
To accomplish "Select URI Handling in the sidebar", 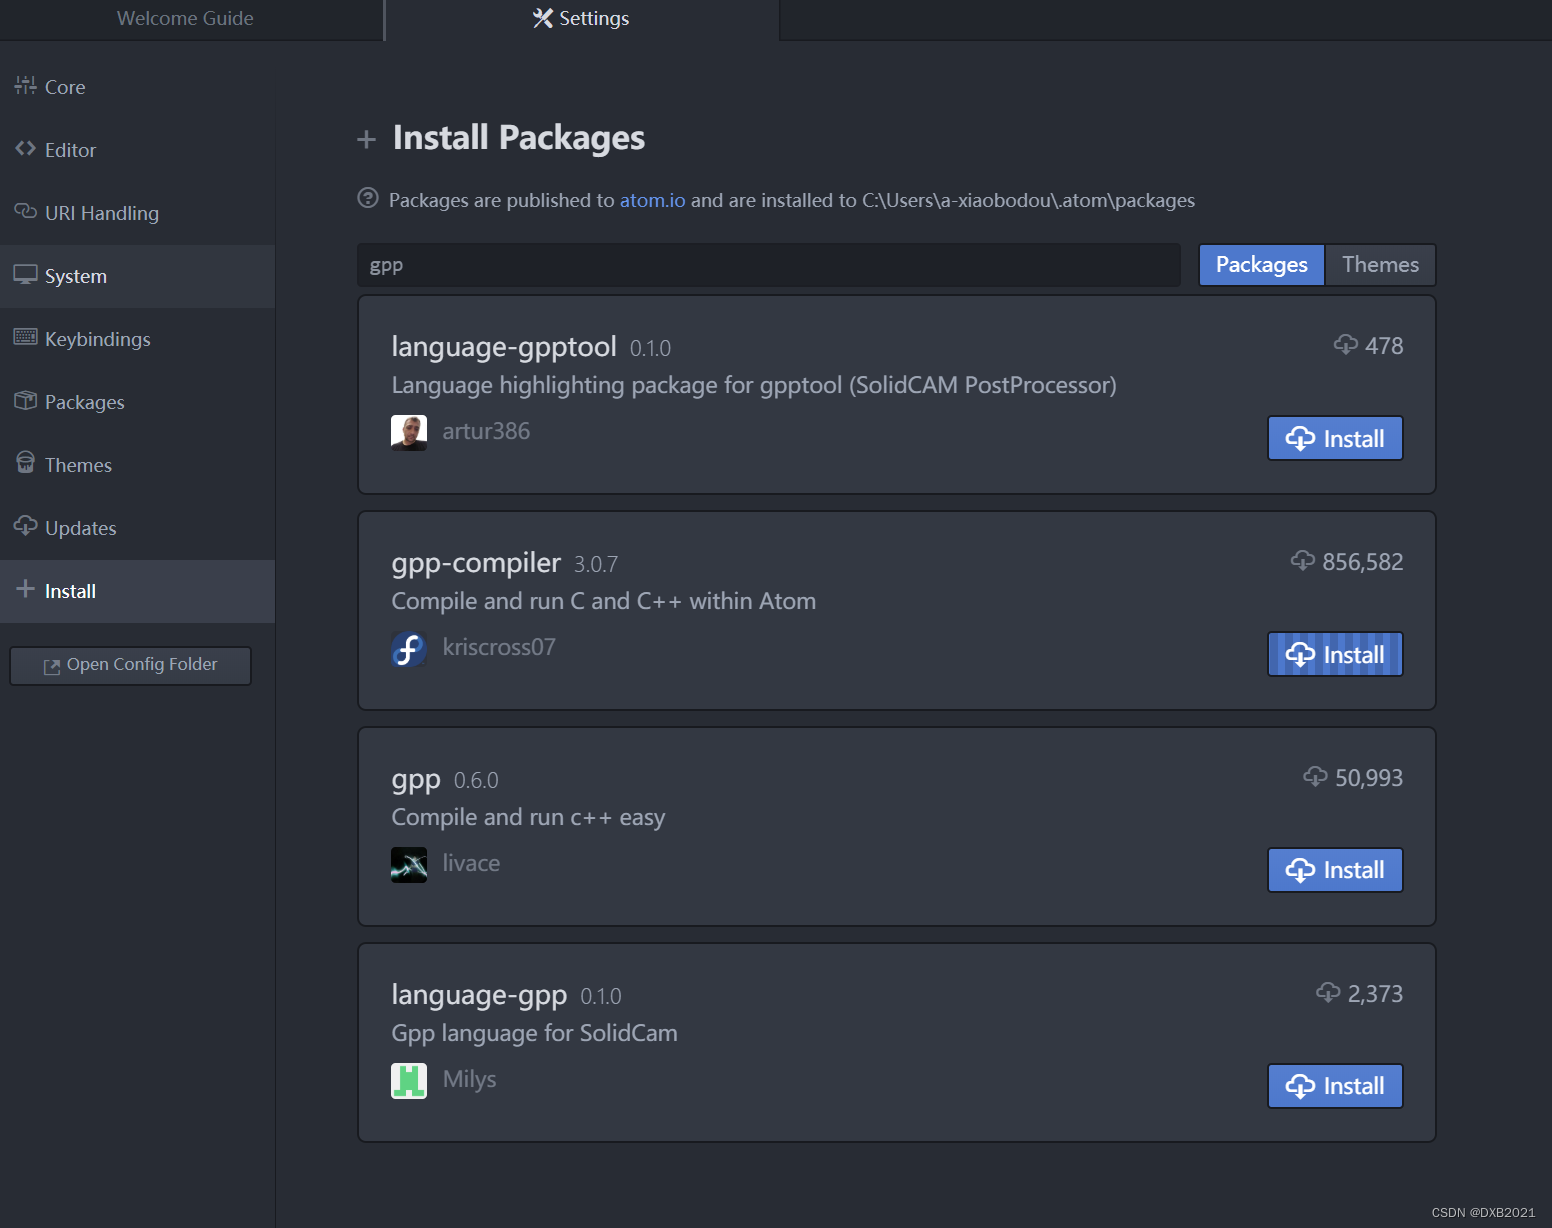I will (137, 213).
